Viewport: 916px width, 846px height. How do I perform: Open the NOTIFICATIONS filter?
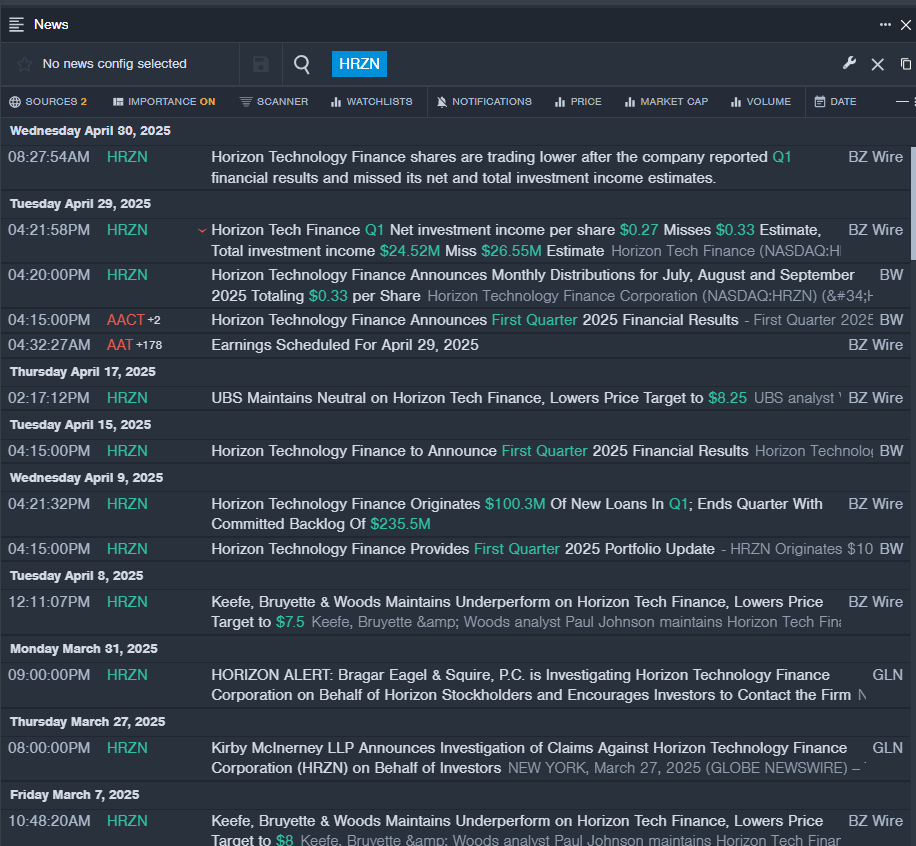click(x=484, y=102)
